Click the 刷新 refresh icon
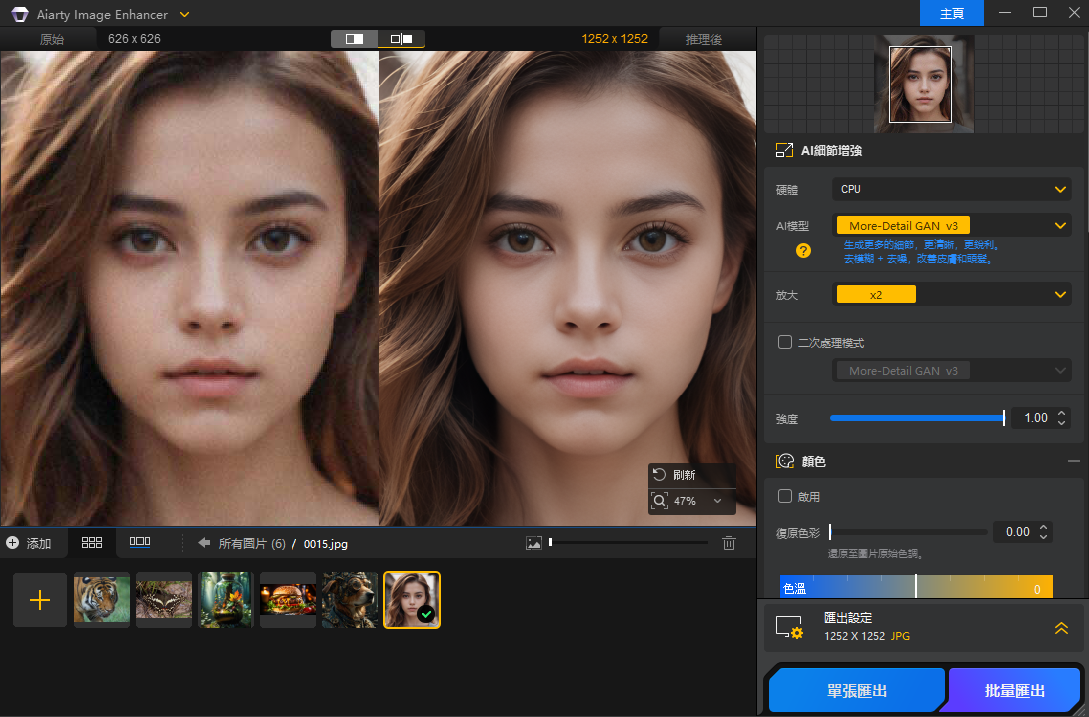1089x717 pixels. [659, 475]
